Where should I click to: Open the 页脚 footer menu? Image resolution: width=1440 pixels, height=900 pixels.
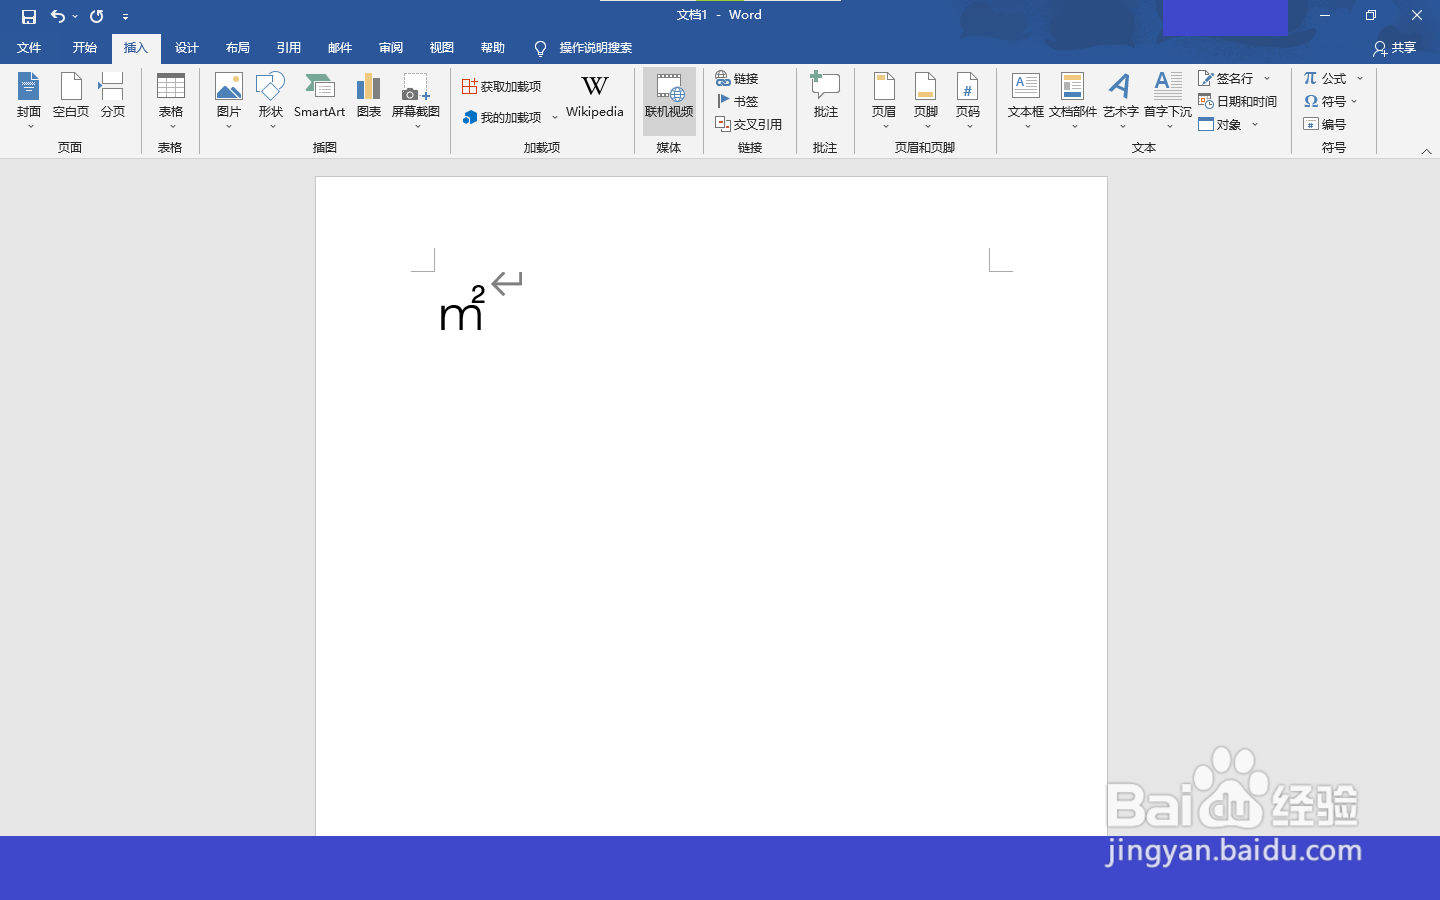click(x=926, y=100)
